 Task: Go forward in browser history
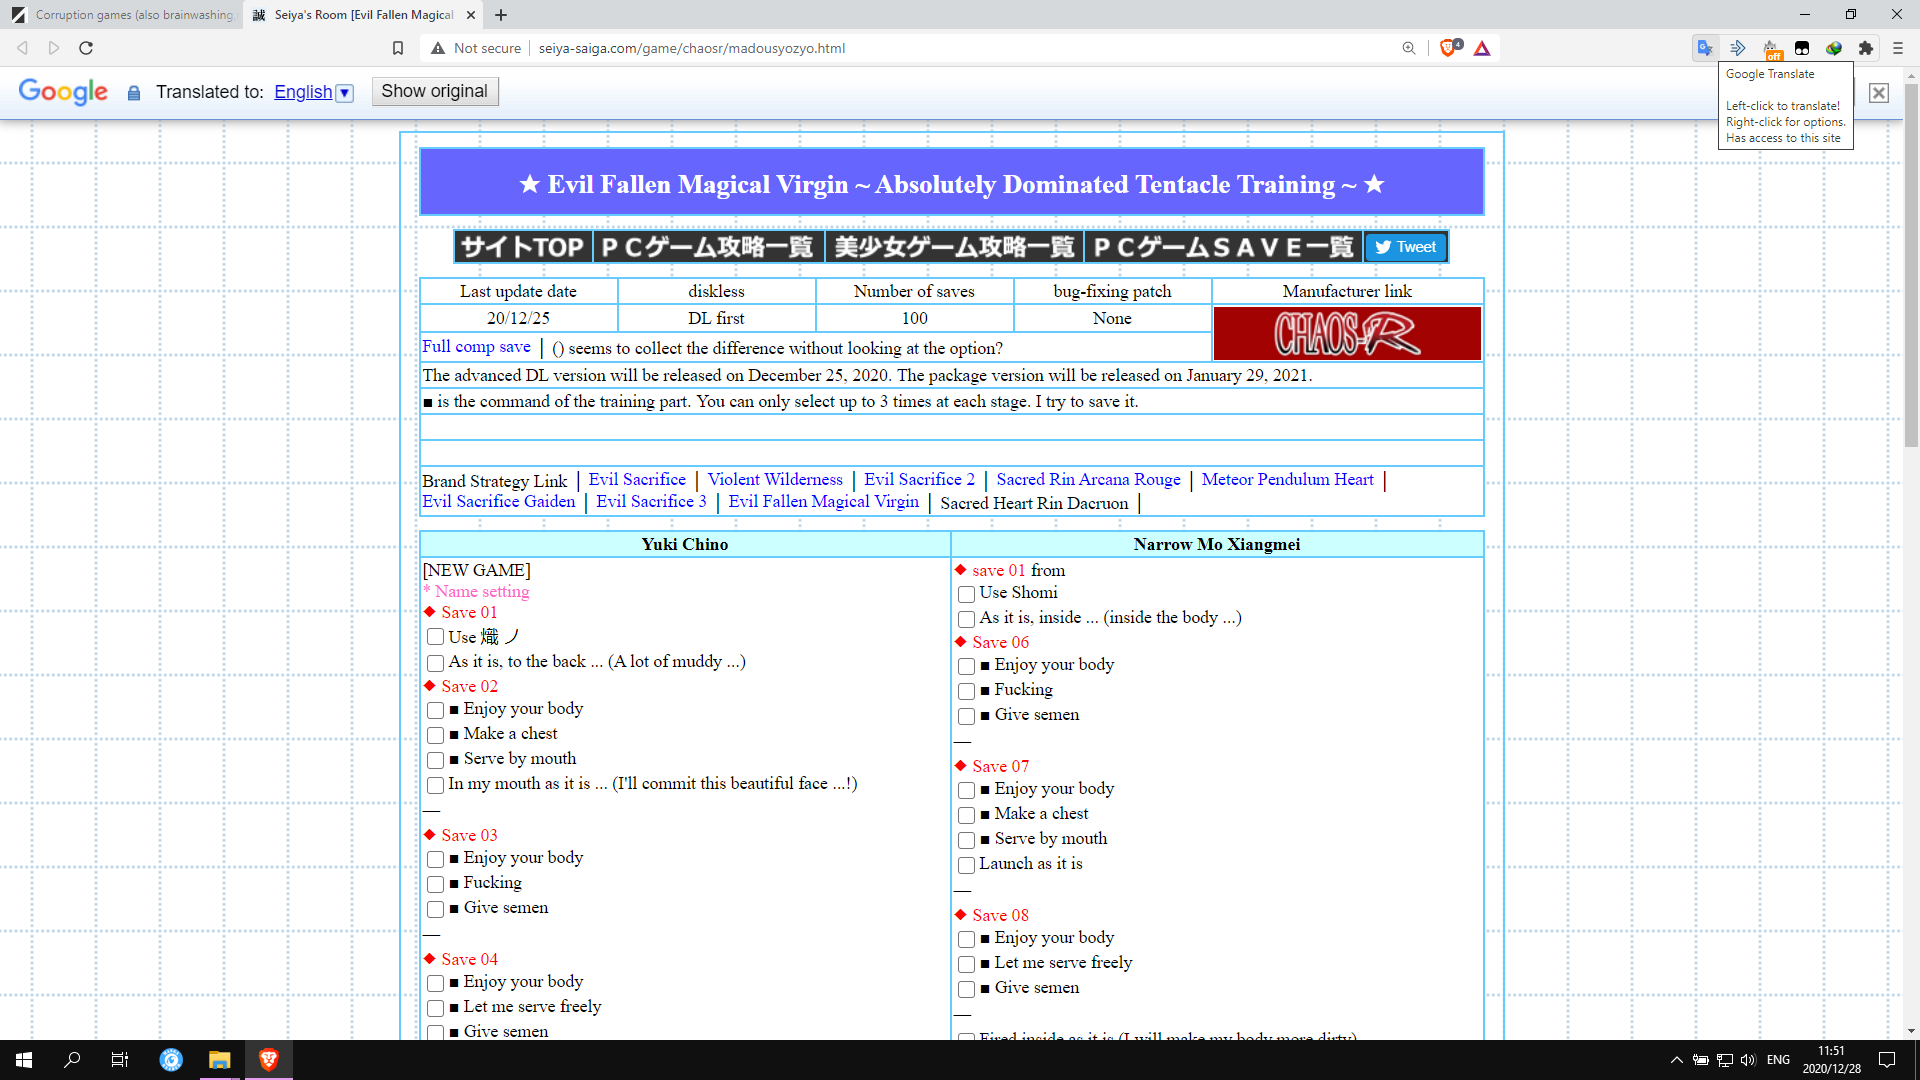(54, 48)
